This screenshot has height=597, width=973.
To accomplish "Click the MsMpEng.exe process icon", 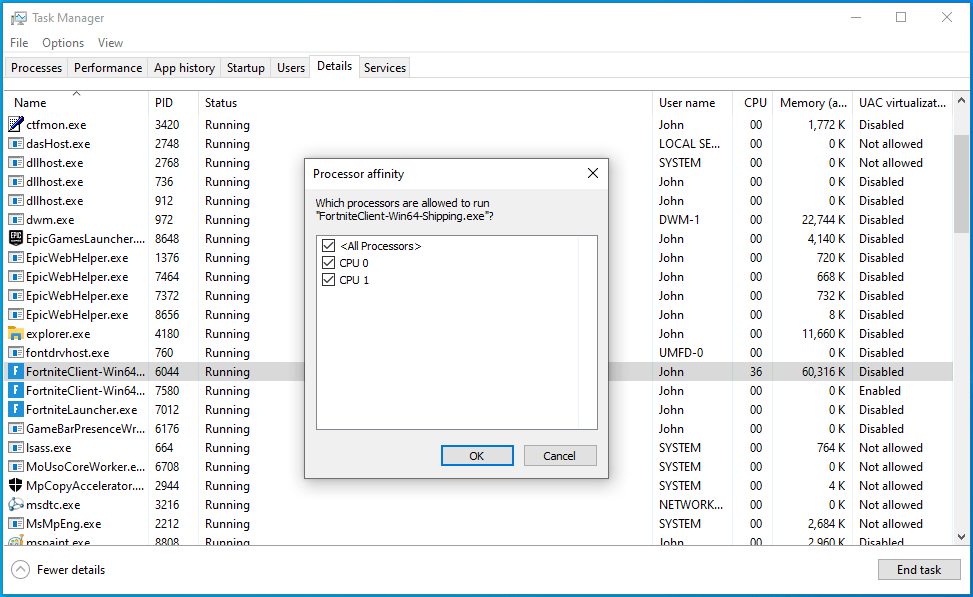I will click(16, 524).
